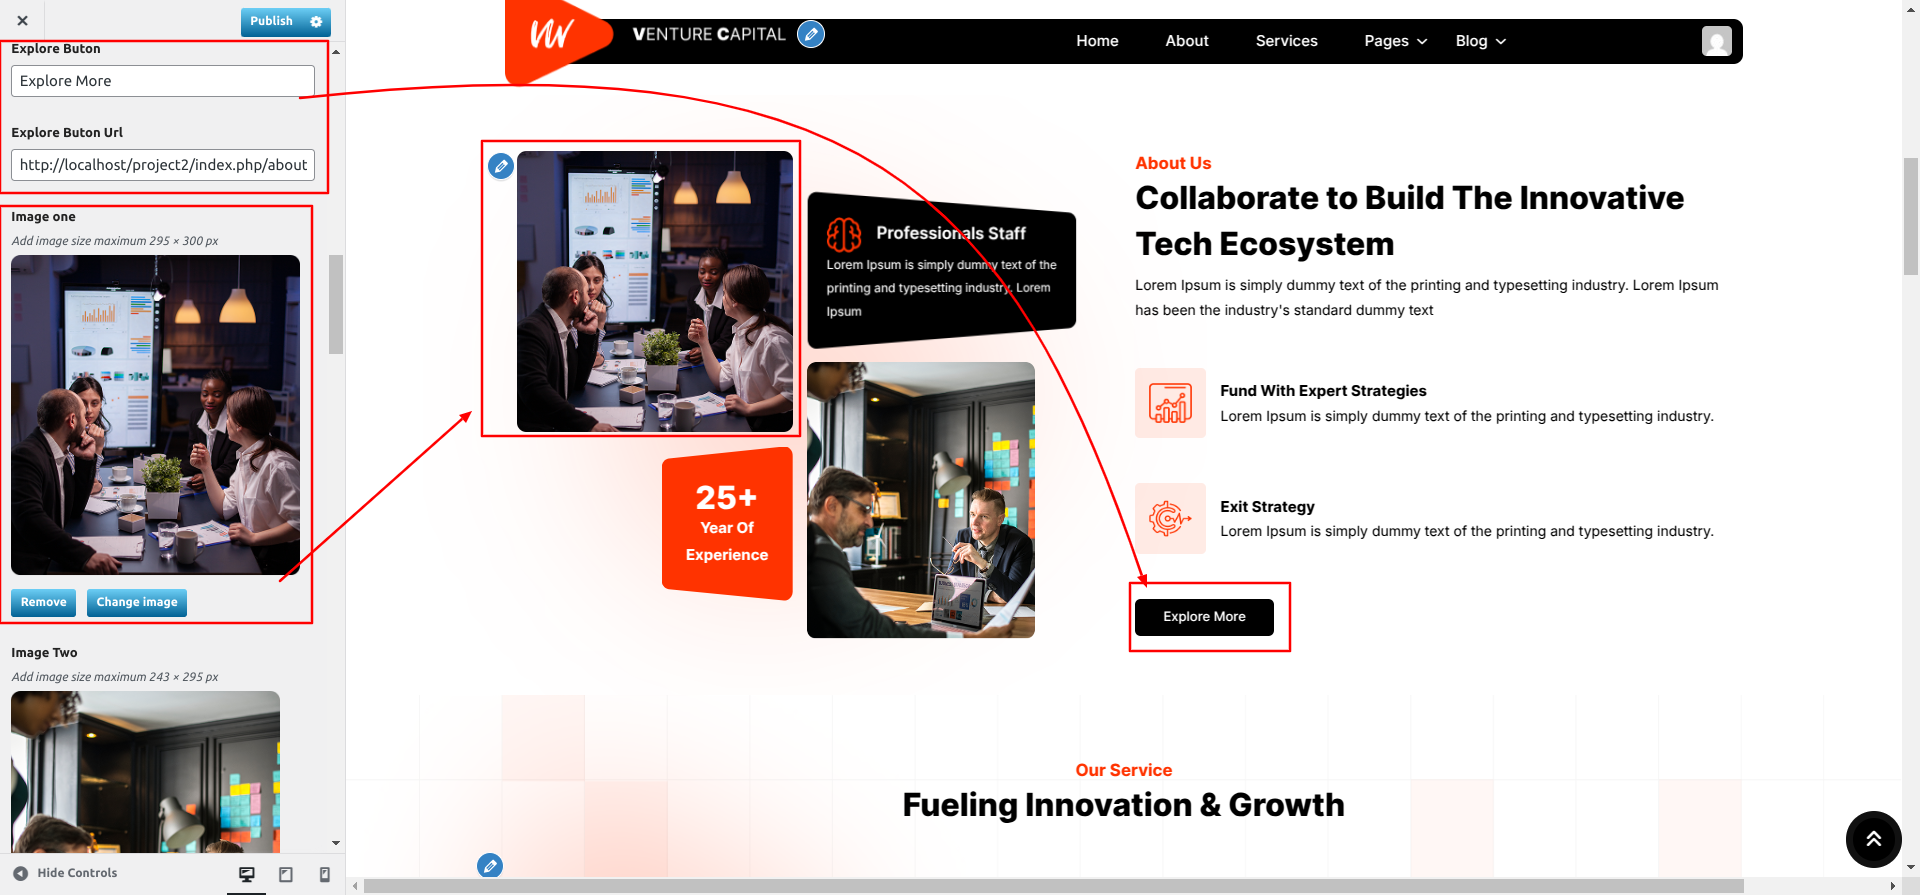Click the Publish button
The width and height of the screenshot is (1920, 895).
[x=272, y=21]
